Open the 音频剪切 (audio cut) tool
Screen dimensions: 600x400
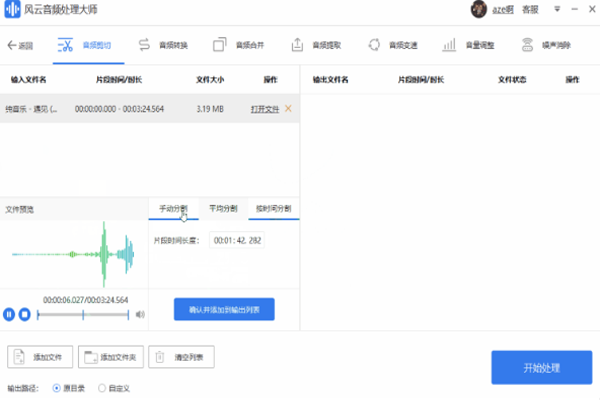click(x=87, y=45)
